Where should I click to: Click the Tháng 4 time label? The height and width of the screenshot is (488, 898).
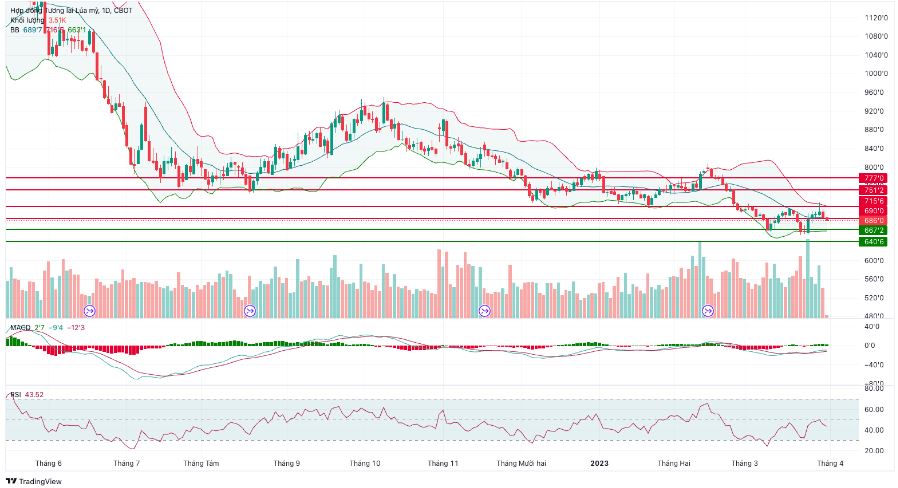click(x=830, y=463)
